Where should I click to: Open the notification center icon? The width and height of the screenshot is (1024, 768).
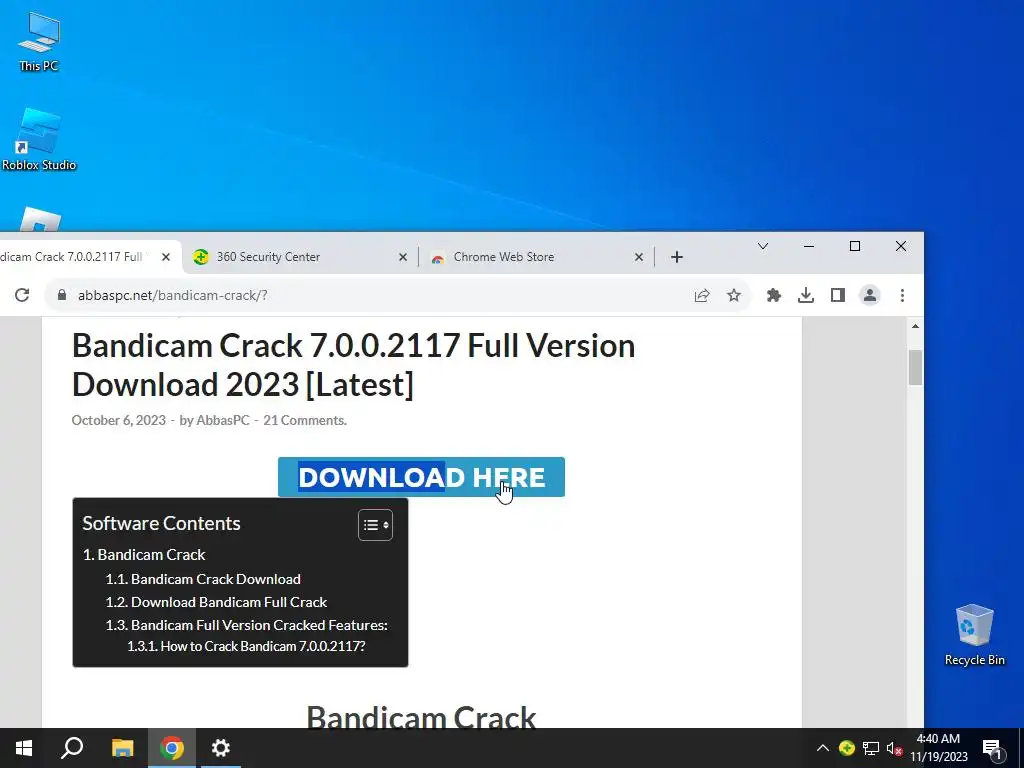(993, 748)
